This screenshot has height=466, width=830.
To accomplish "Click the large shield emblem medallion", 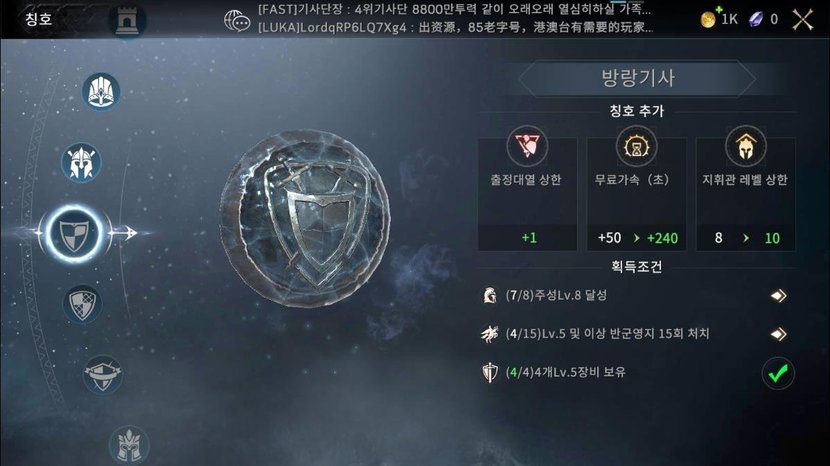I will pyautogui.click(x=305, y=219).
